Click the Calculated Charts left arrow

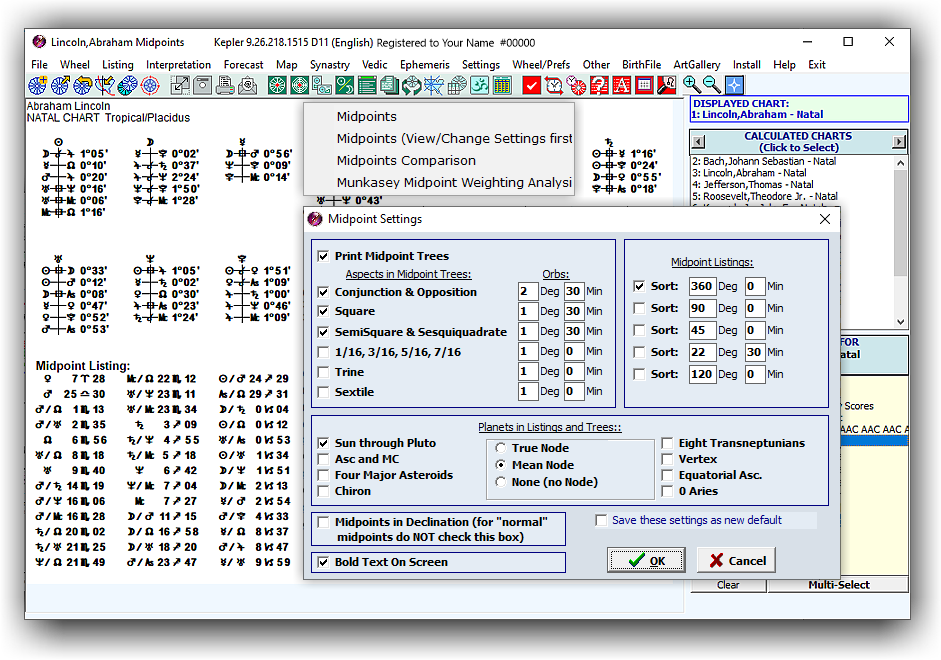[698, 142]
